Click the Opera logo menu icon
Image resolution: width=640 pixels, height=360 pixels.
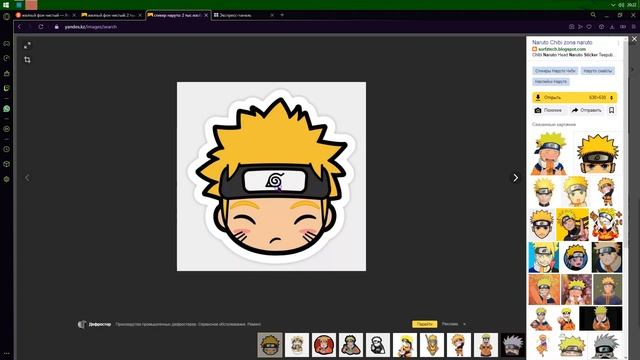[x=7, y=16]
